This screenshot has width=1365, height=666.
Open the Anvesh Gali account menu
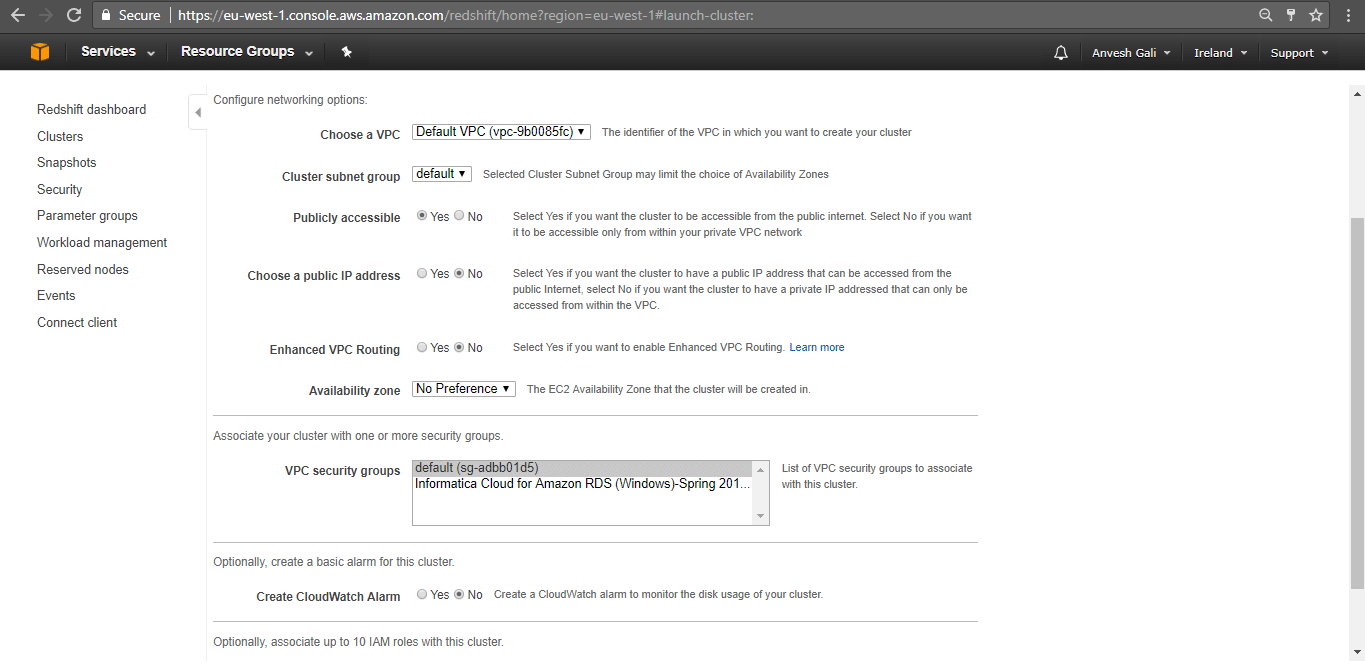click(x=1131, y=53)
